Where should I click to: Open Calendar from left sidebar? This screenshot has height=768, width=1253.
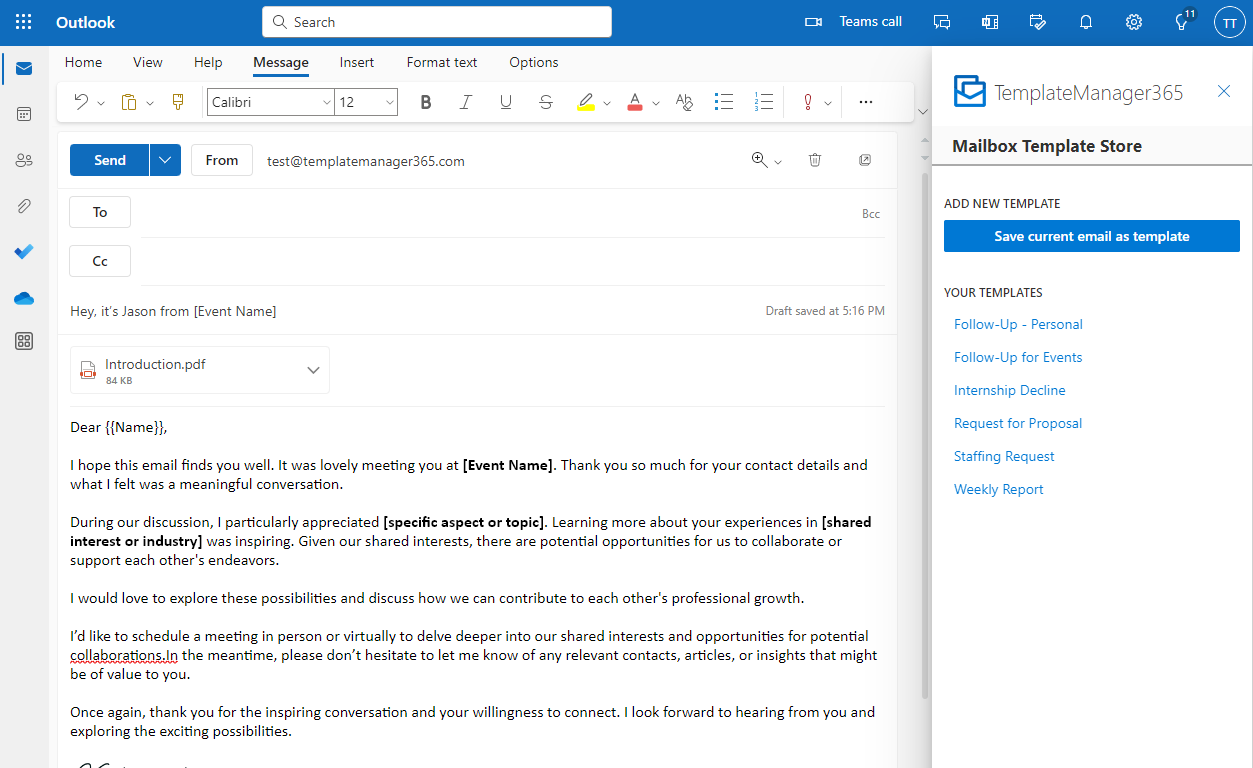coord(24,114)
